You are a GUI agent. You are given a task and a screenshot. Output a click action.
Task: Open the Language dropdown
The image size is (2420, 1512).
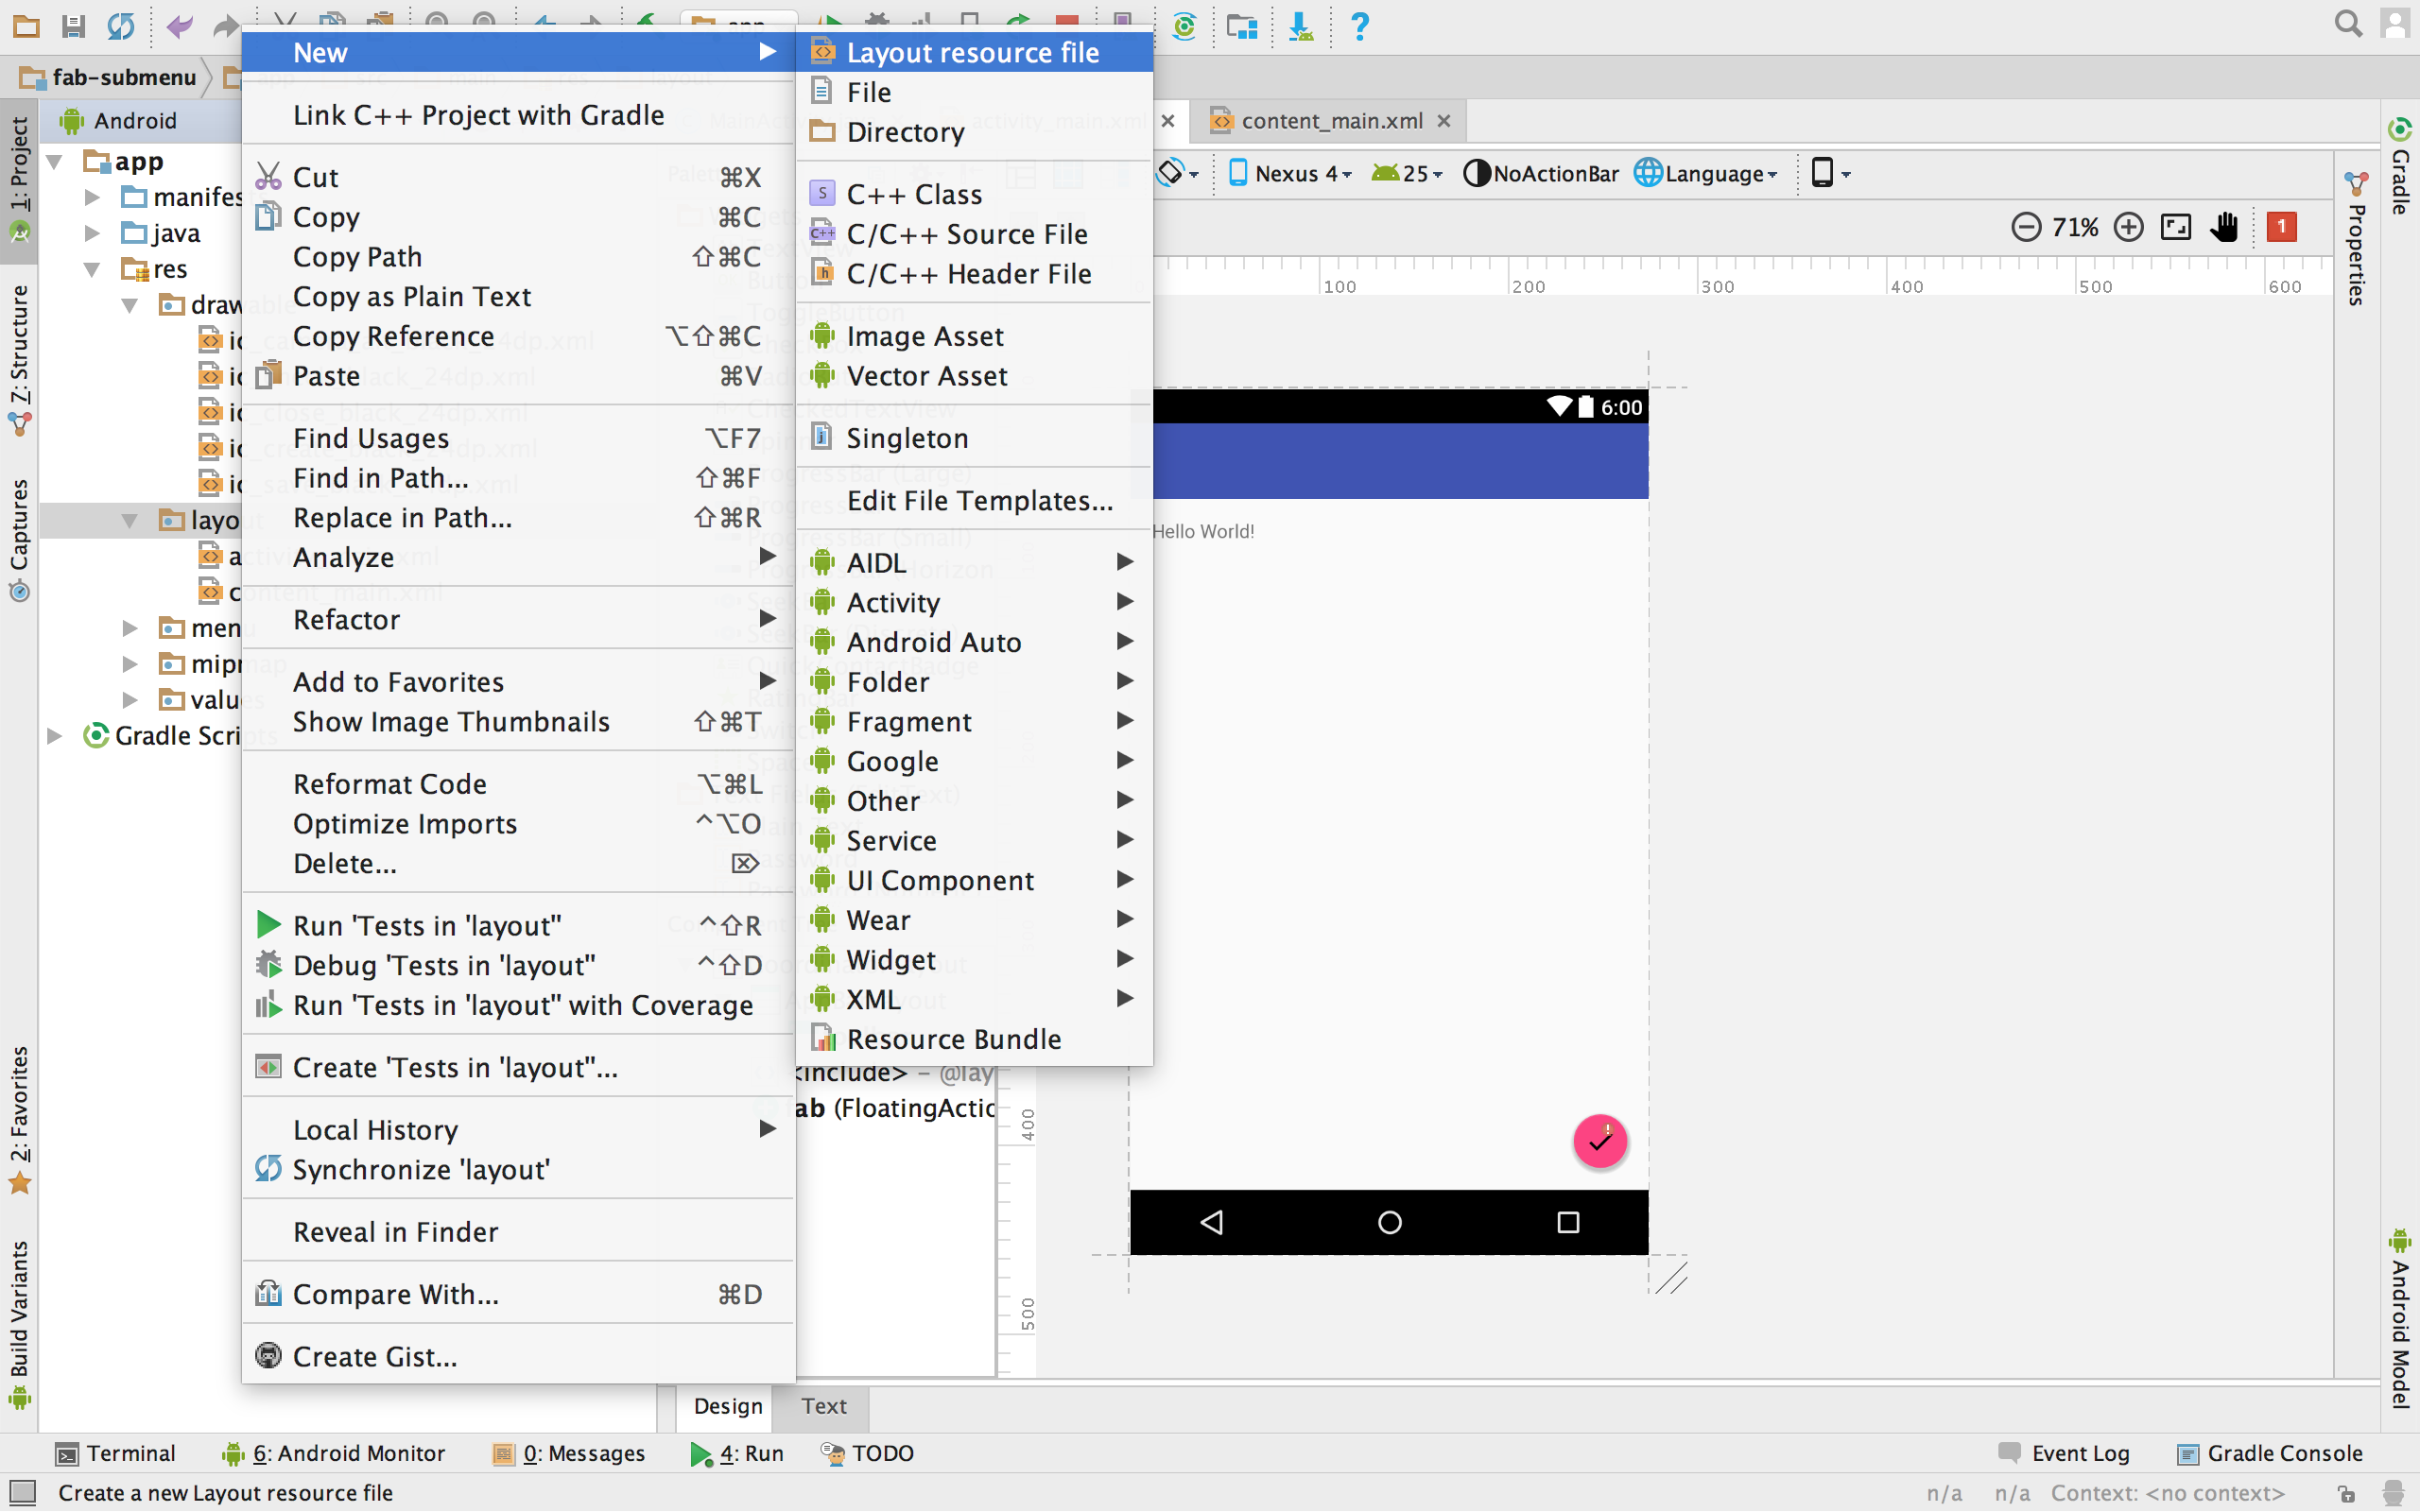[1708, 174]
